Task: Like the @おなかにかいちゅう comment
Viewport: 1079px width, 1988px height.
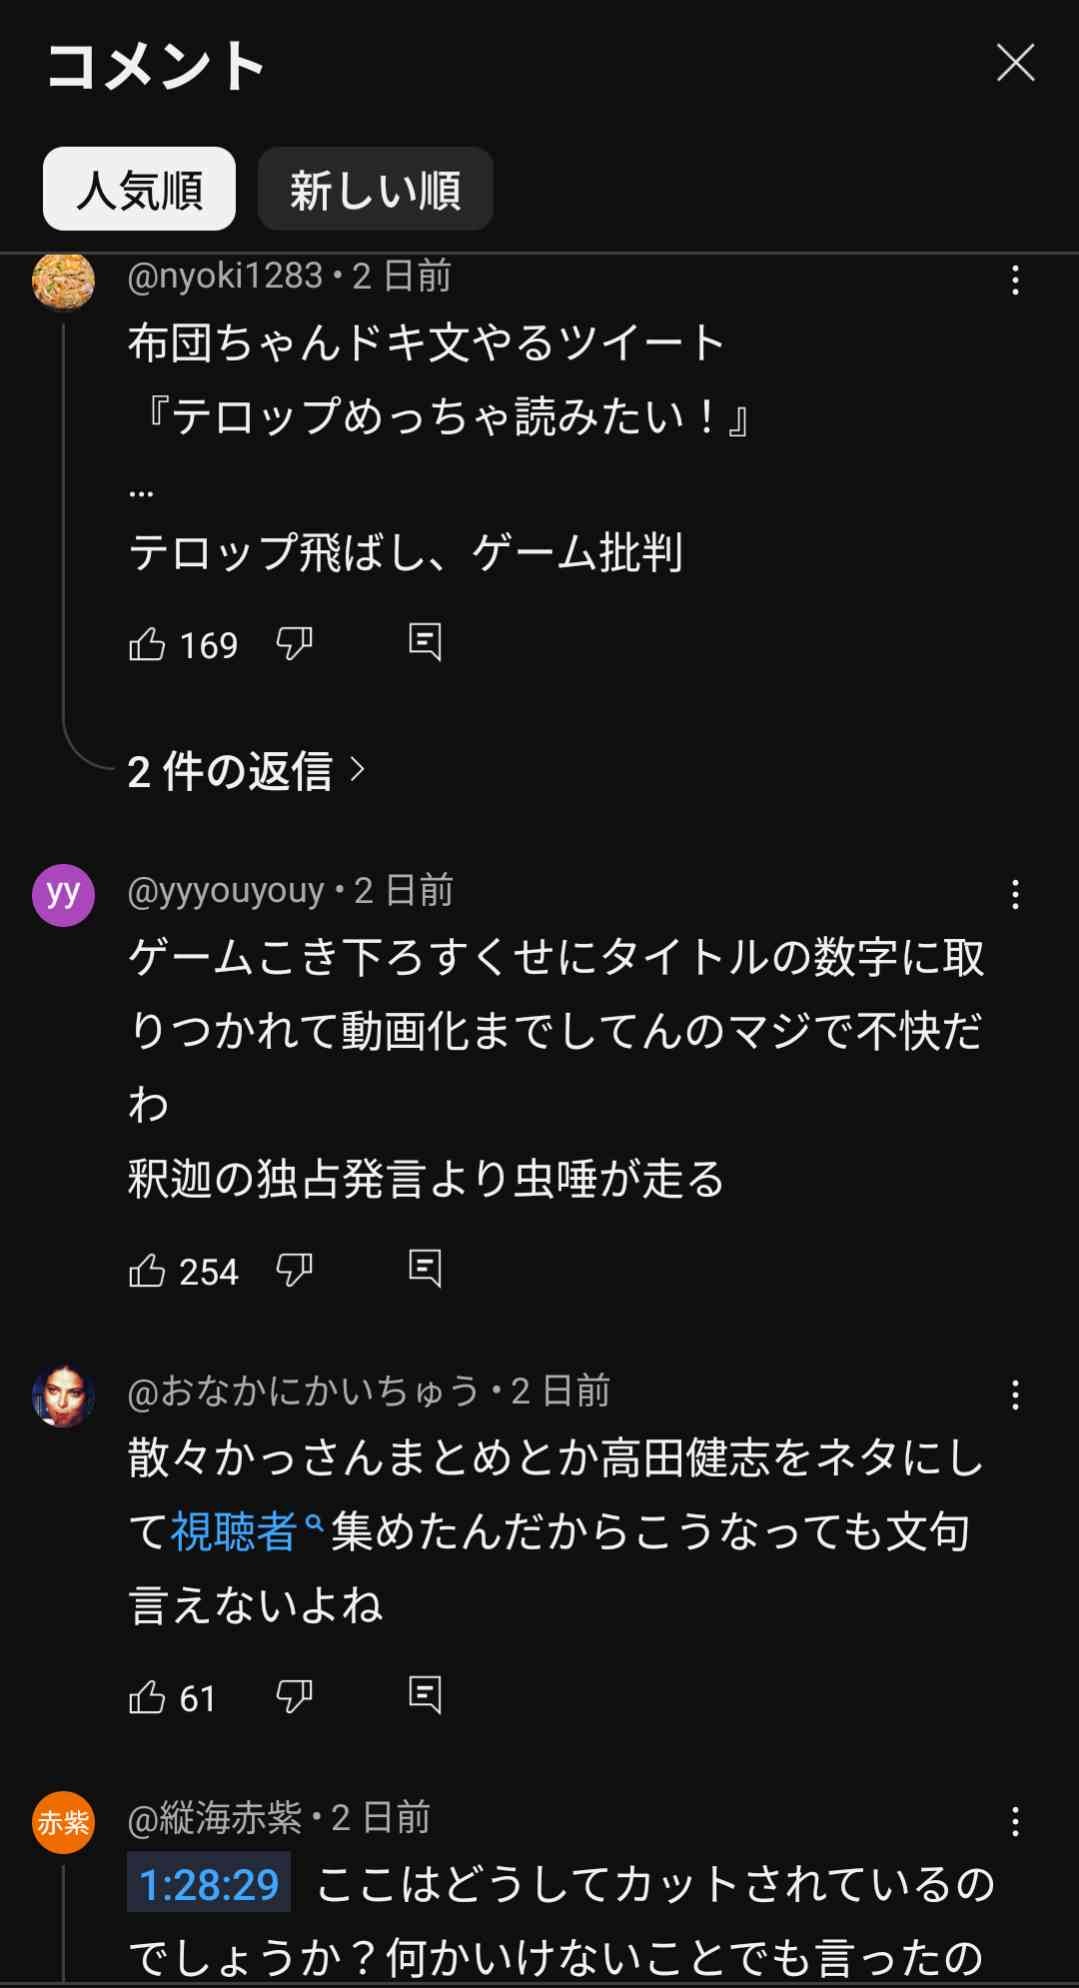Action: click(147, 1697)
